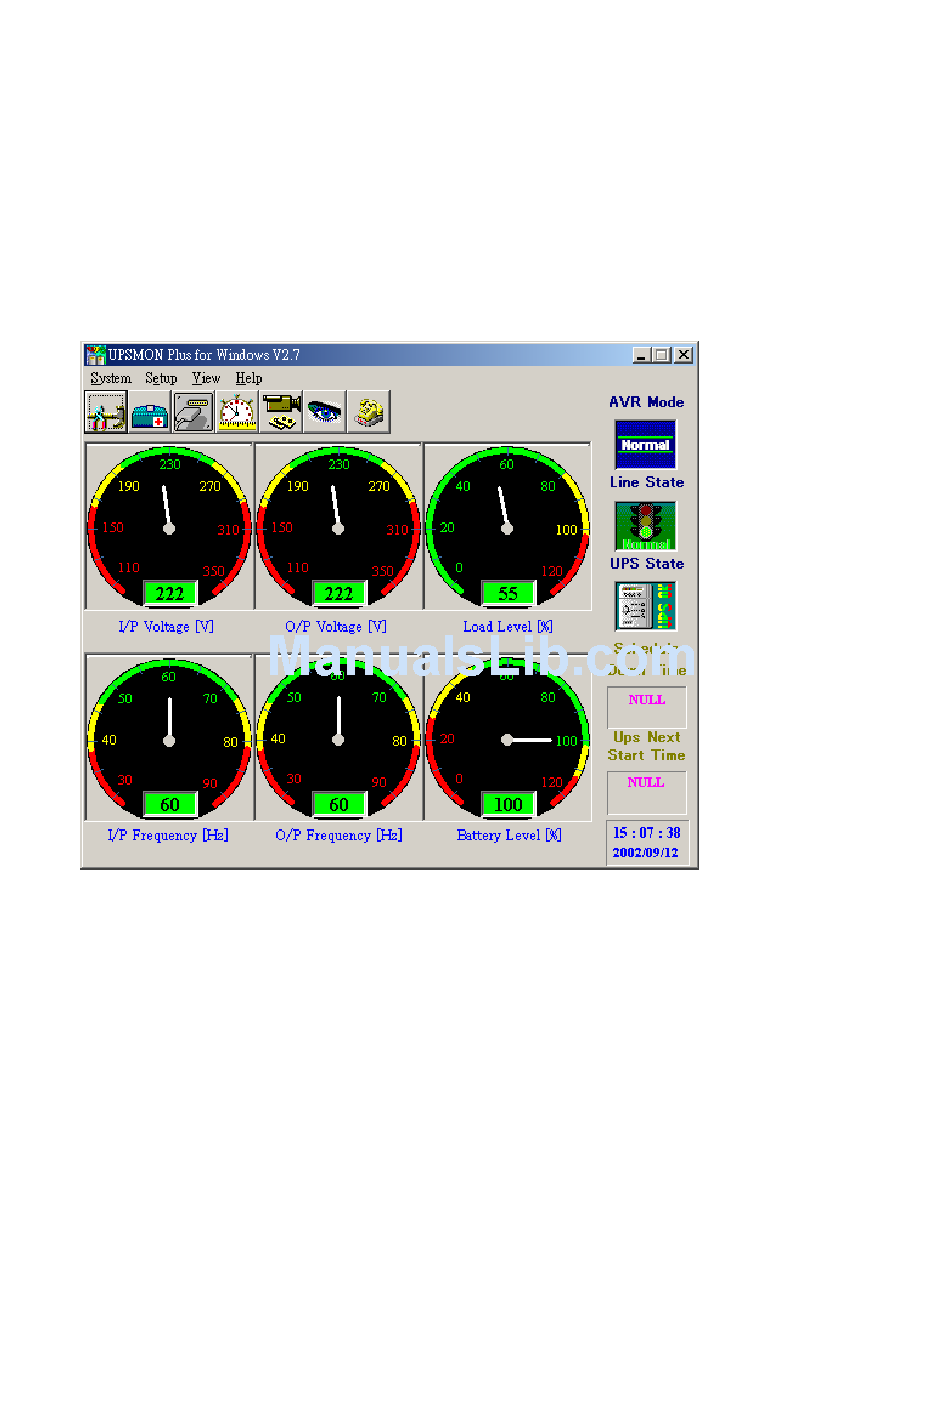Open the System menu
This screenshot has height=1420, width=950.
(110, 378)
